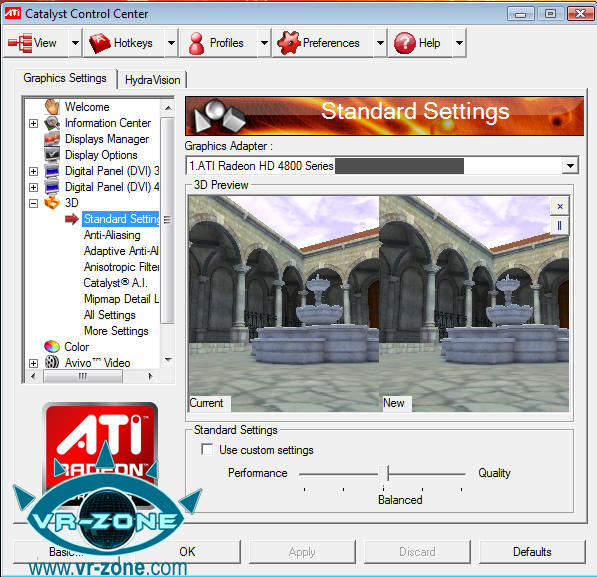Click the Information Center icon
The width and height of the screenshot is (597, 577).
pyautogui.click(x=52, y=123)
